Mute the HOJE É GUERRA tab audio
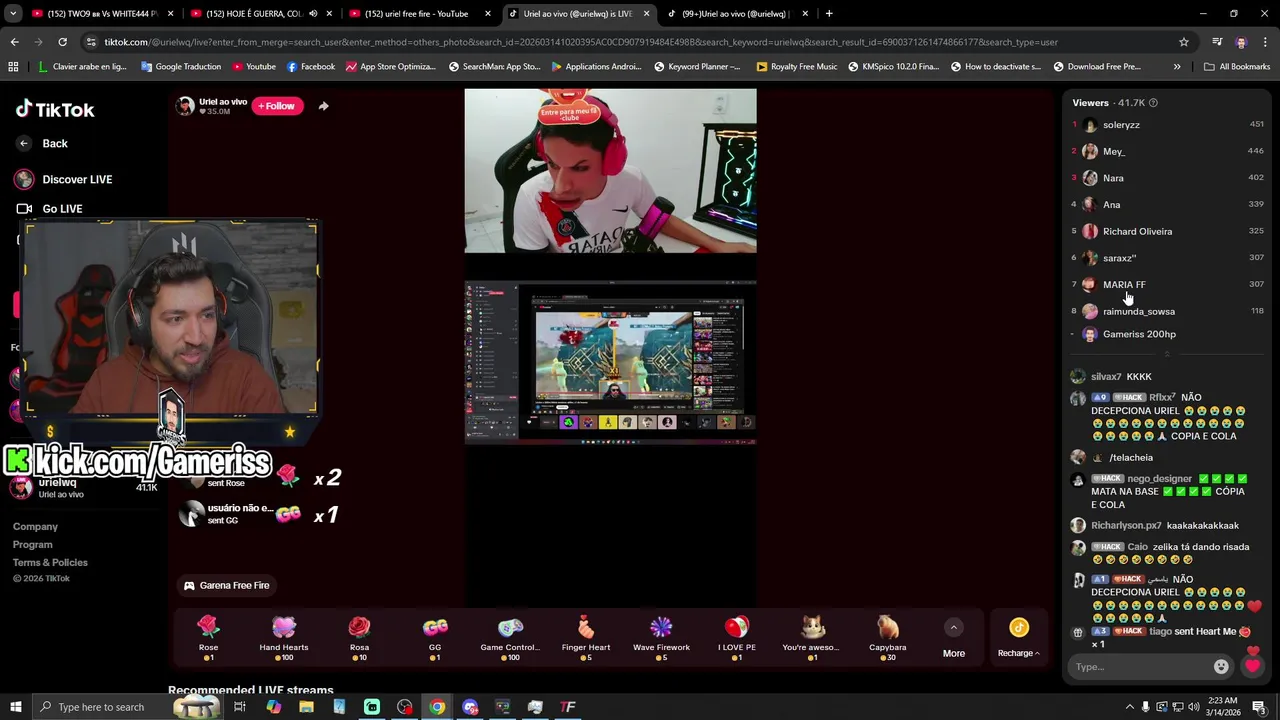 pos(313,14)
